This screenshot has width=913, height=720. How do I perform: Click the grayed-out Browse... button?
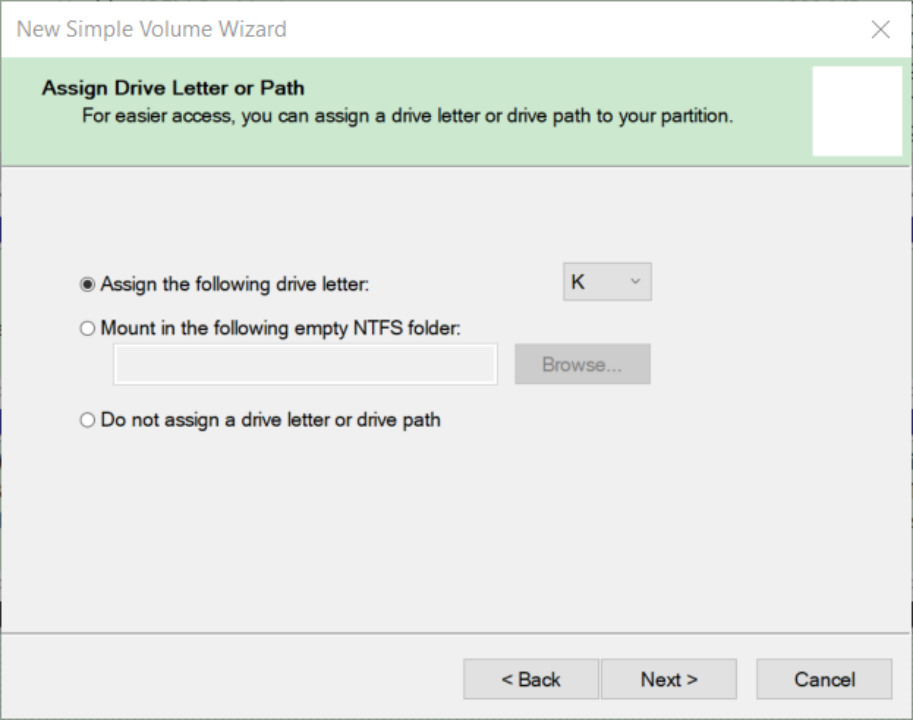[582, 364]
